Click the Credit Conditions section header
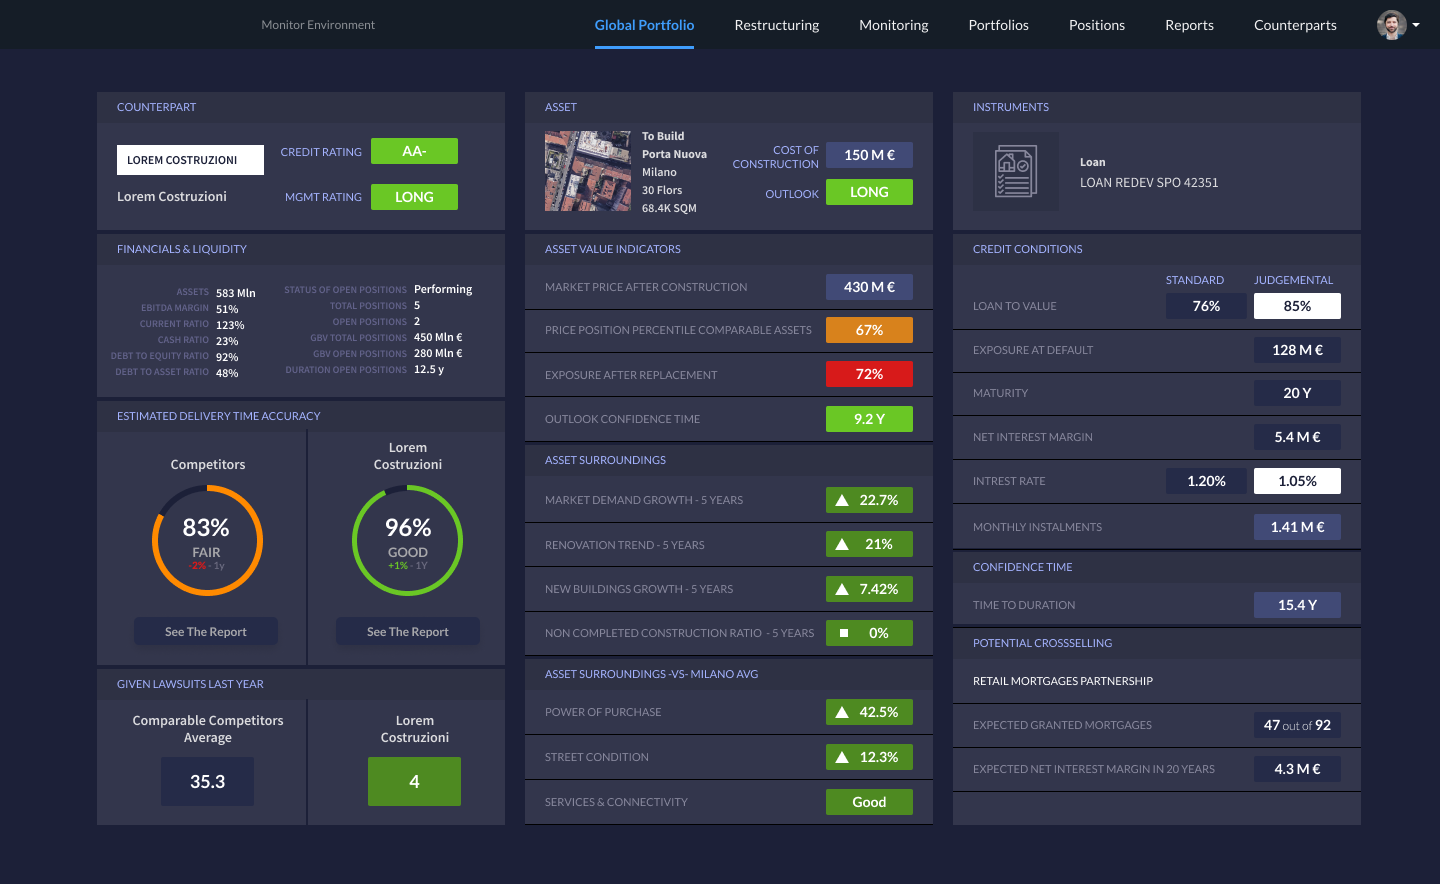This screenshot has width=1440, height=884. (x=1027, y=249)
